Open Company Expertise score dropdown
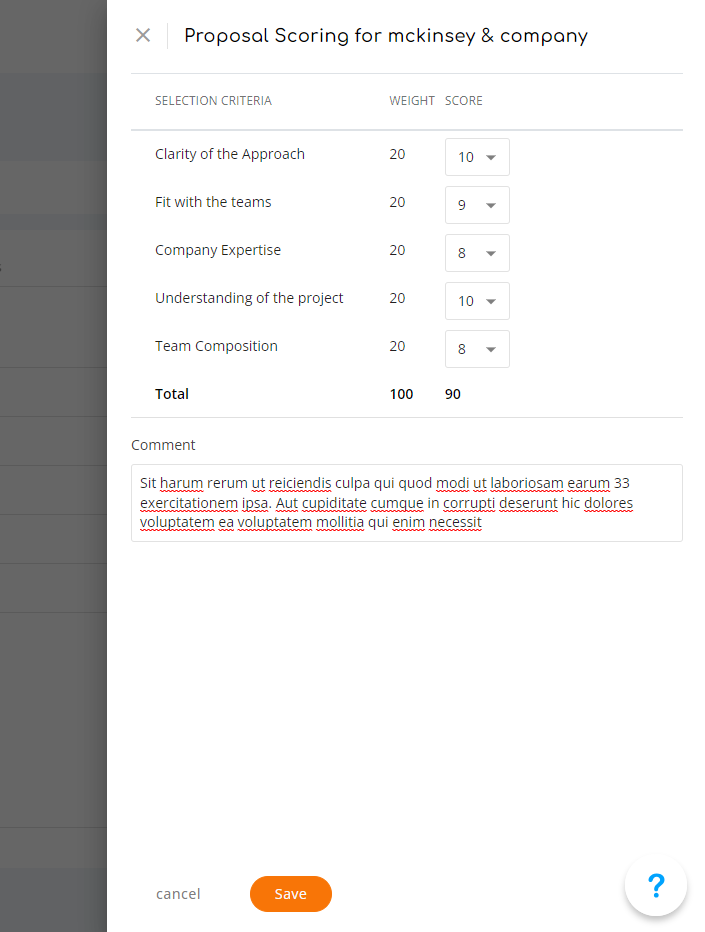 pos(477,253)
